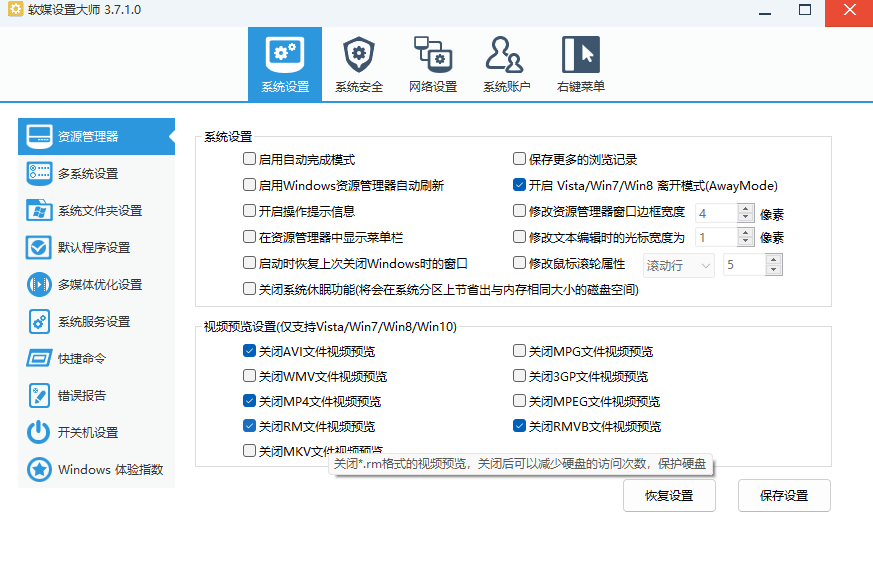Screen dimensions: 873x566
Task: Select 多系统设置 icon in sidebar
Action: coord(39,173)
